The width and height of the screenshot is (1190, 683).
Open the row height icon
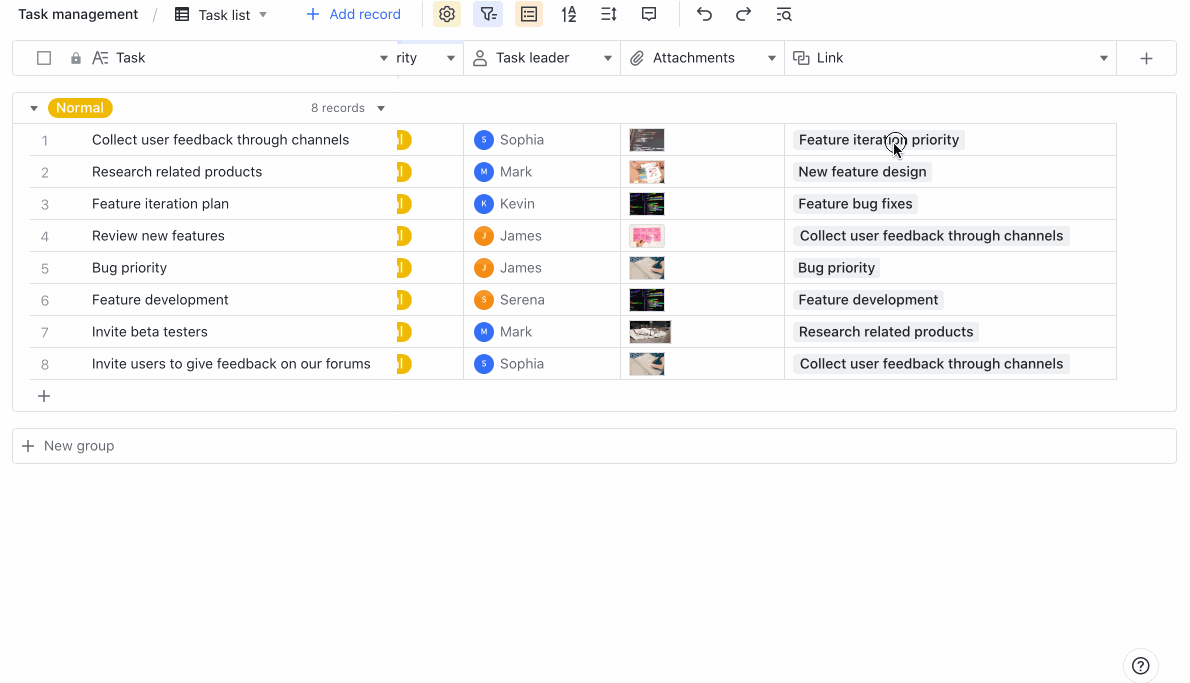[609, 14]
